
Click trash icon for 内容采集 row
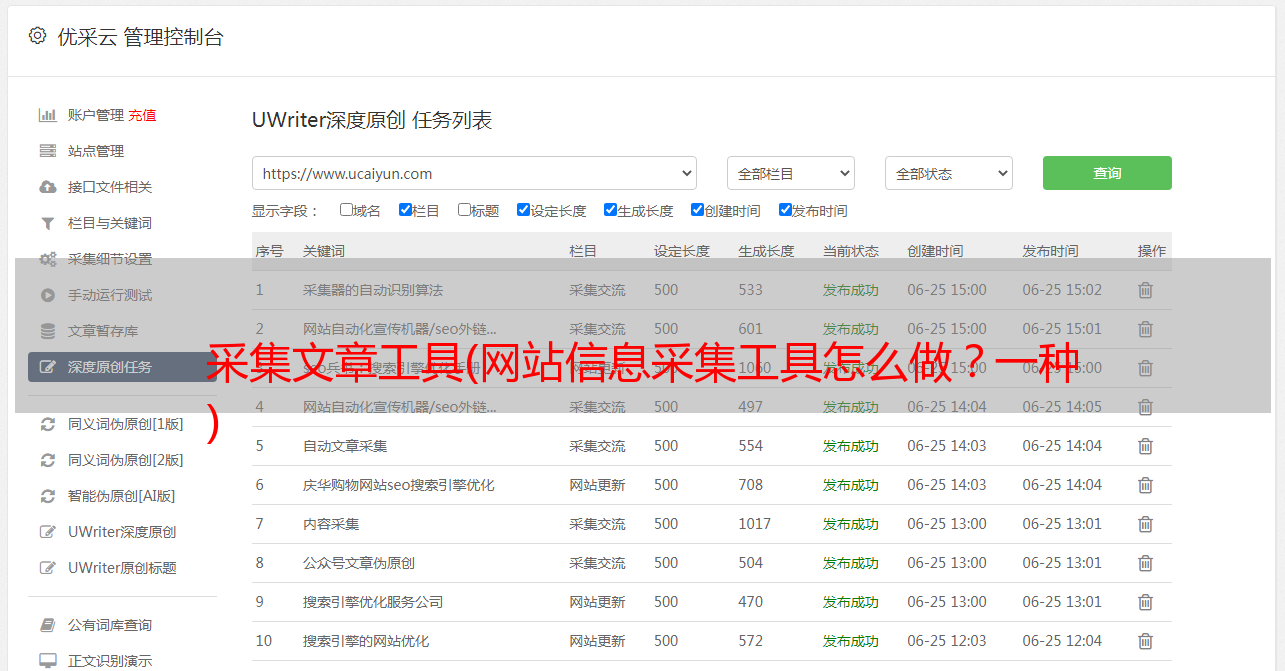1146,524
